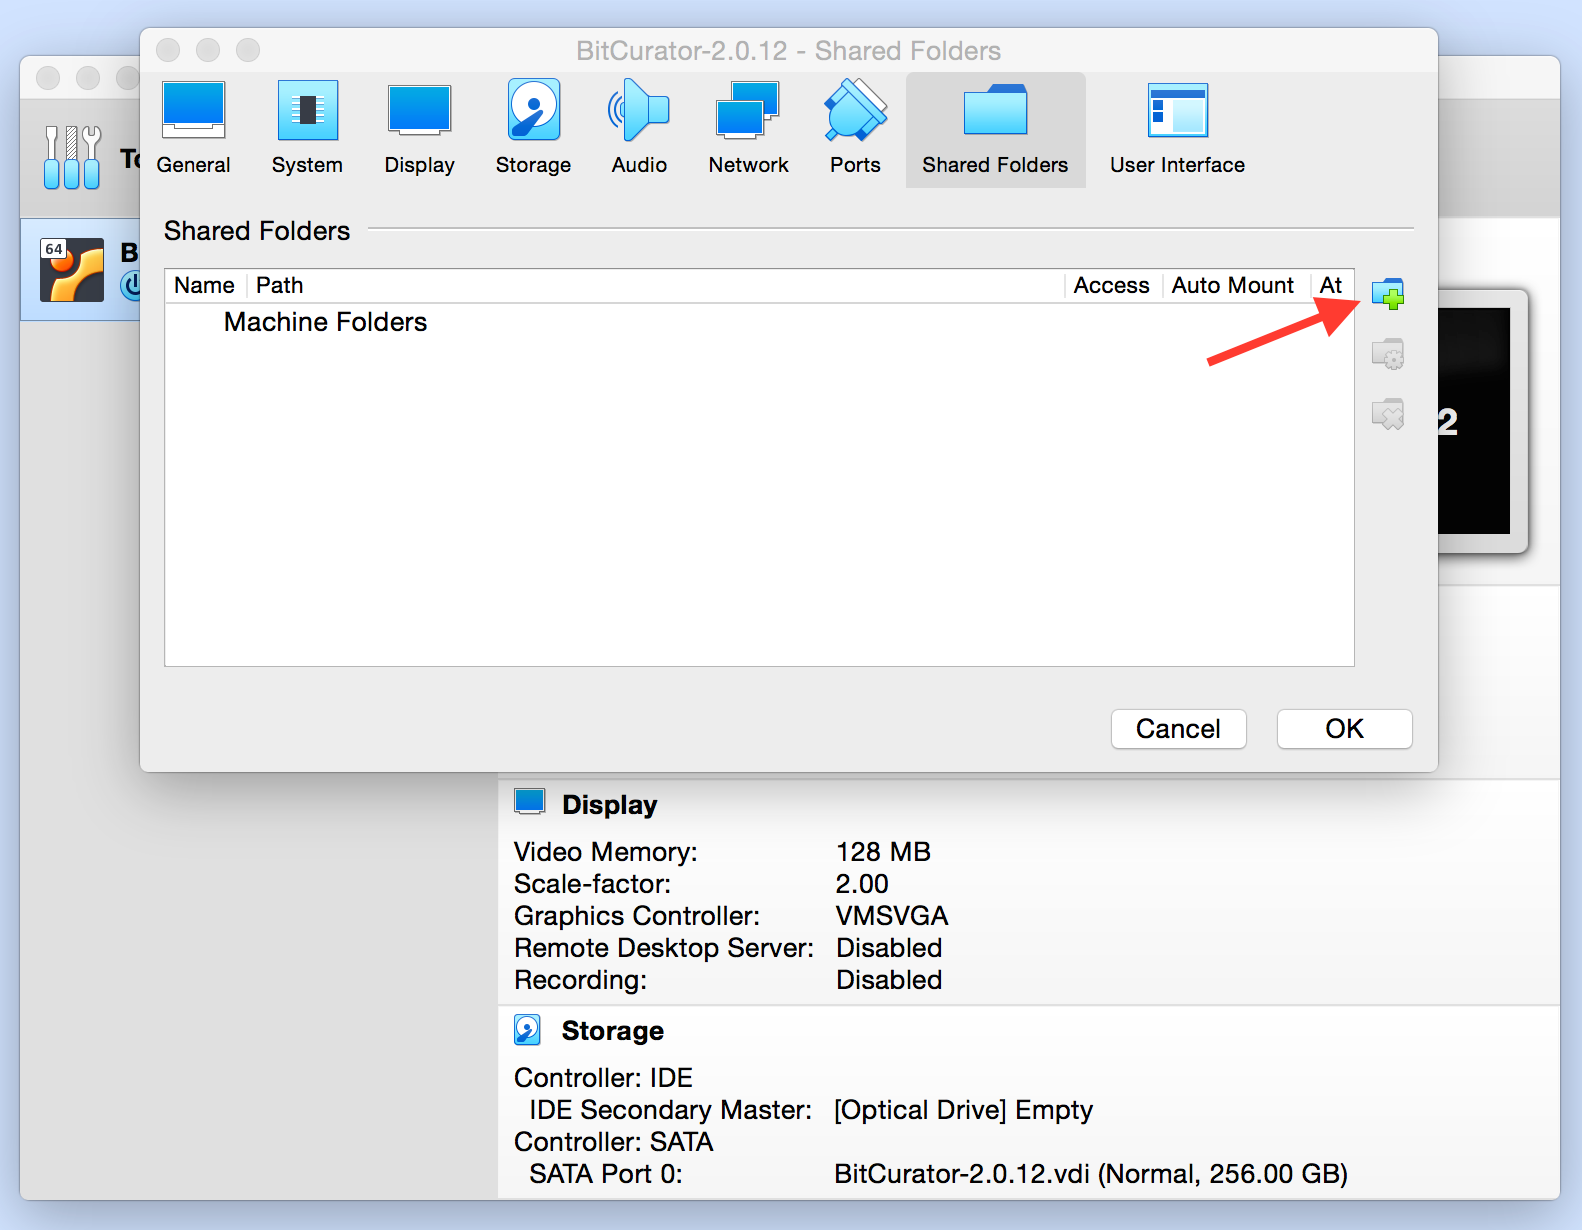The height and width of the screenshot is (1230, 1582).
Task: Click the 'VMSVGA' graphics controller value
Action: [x=892, y=916]
